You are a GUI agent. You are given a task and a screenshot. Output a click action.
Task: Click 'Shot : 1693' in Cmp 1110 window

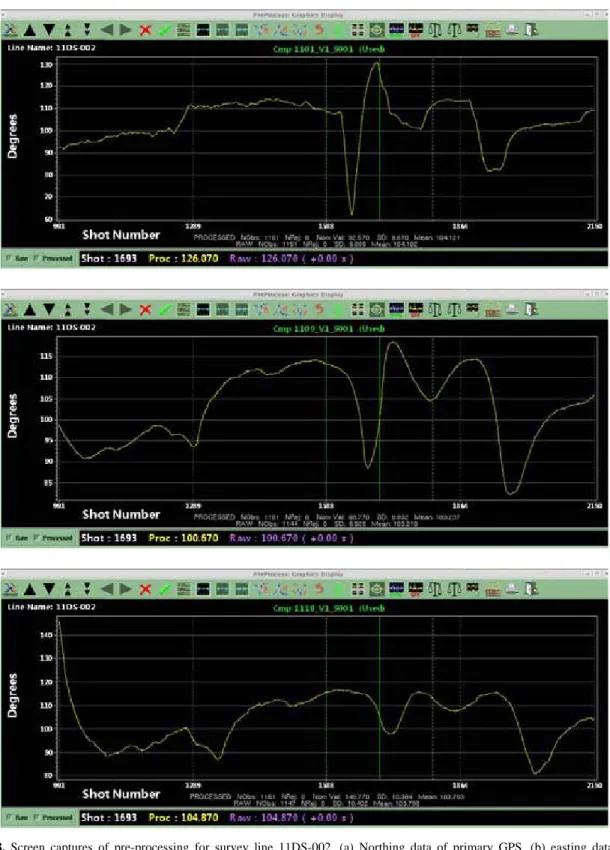109,818
